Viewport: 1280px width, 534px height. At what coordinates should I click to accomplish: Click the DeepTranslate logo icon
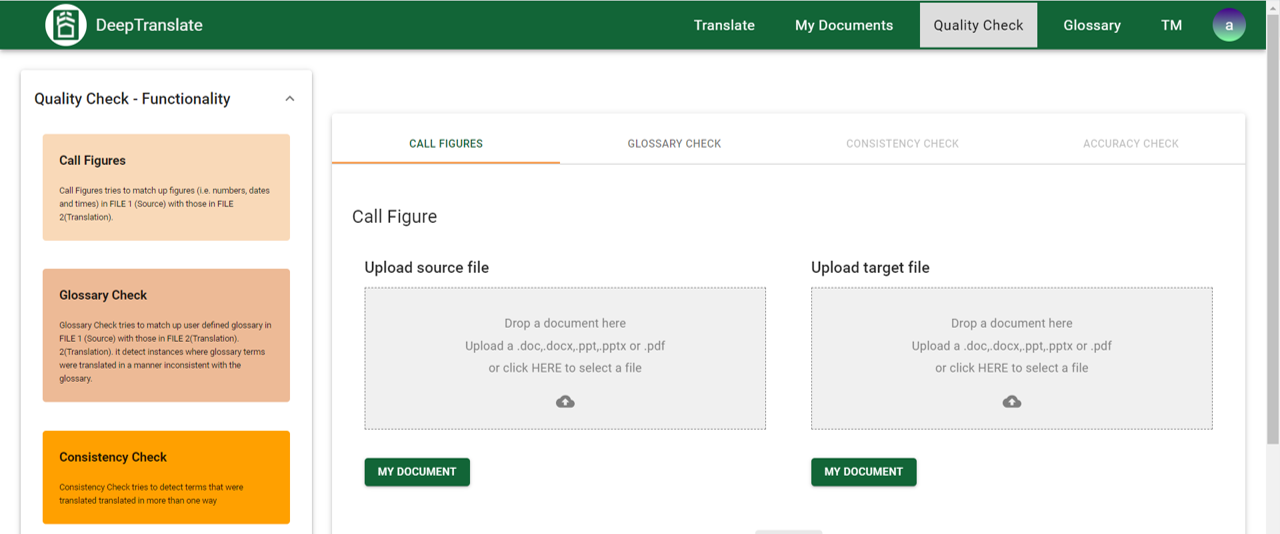coord(66,25)
